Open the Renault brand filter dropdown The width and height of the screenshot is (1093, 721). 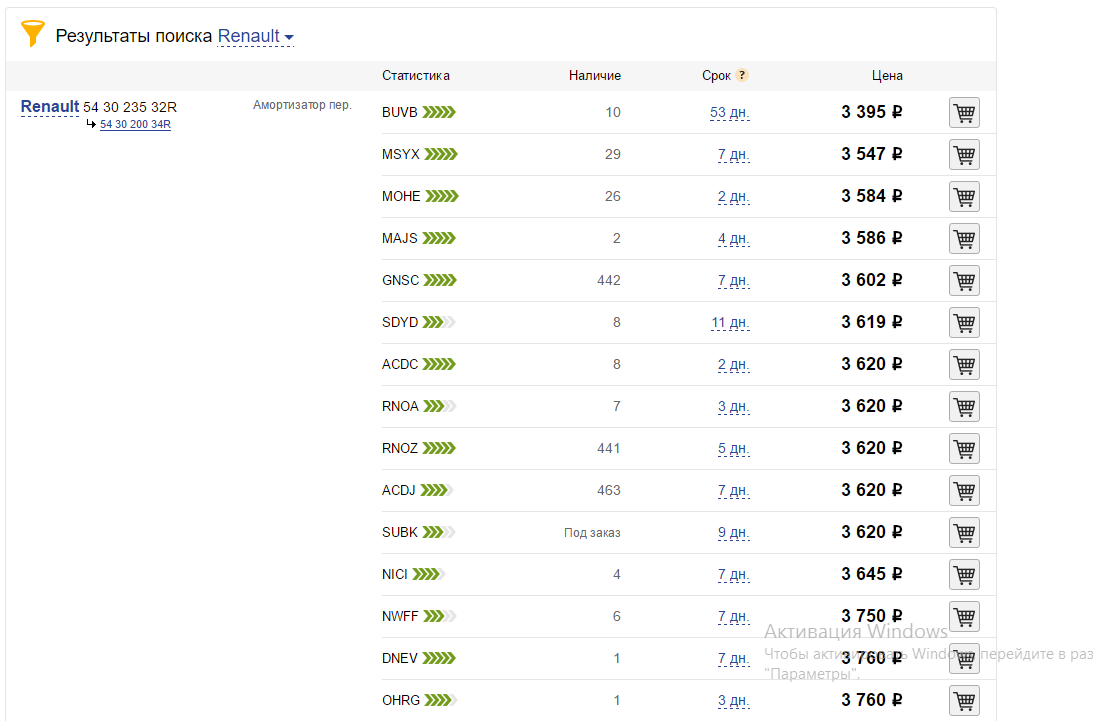click(256, 36)
